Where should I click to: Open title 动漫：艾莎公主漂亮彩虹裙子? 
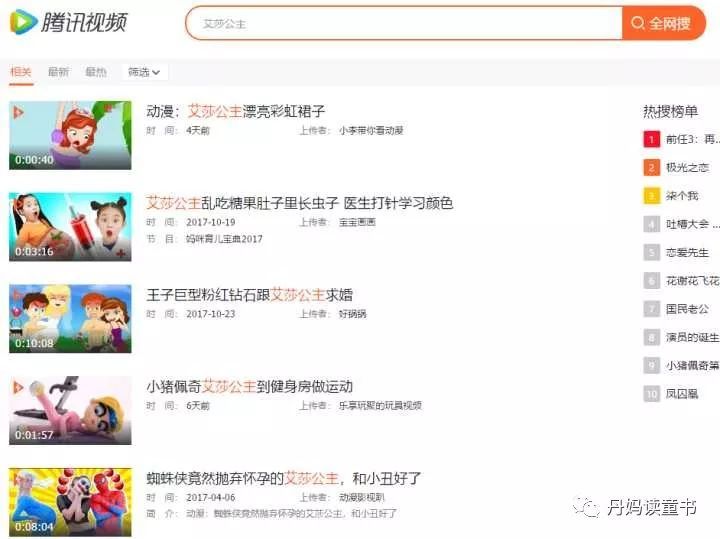(x=236, y=111)
